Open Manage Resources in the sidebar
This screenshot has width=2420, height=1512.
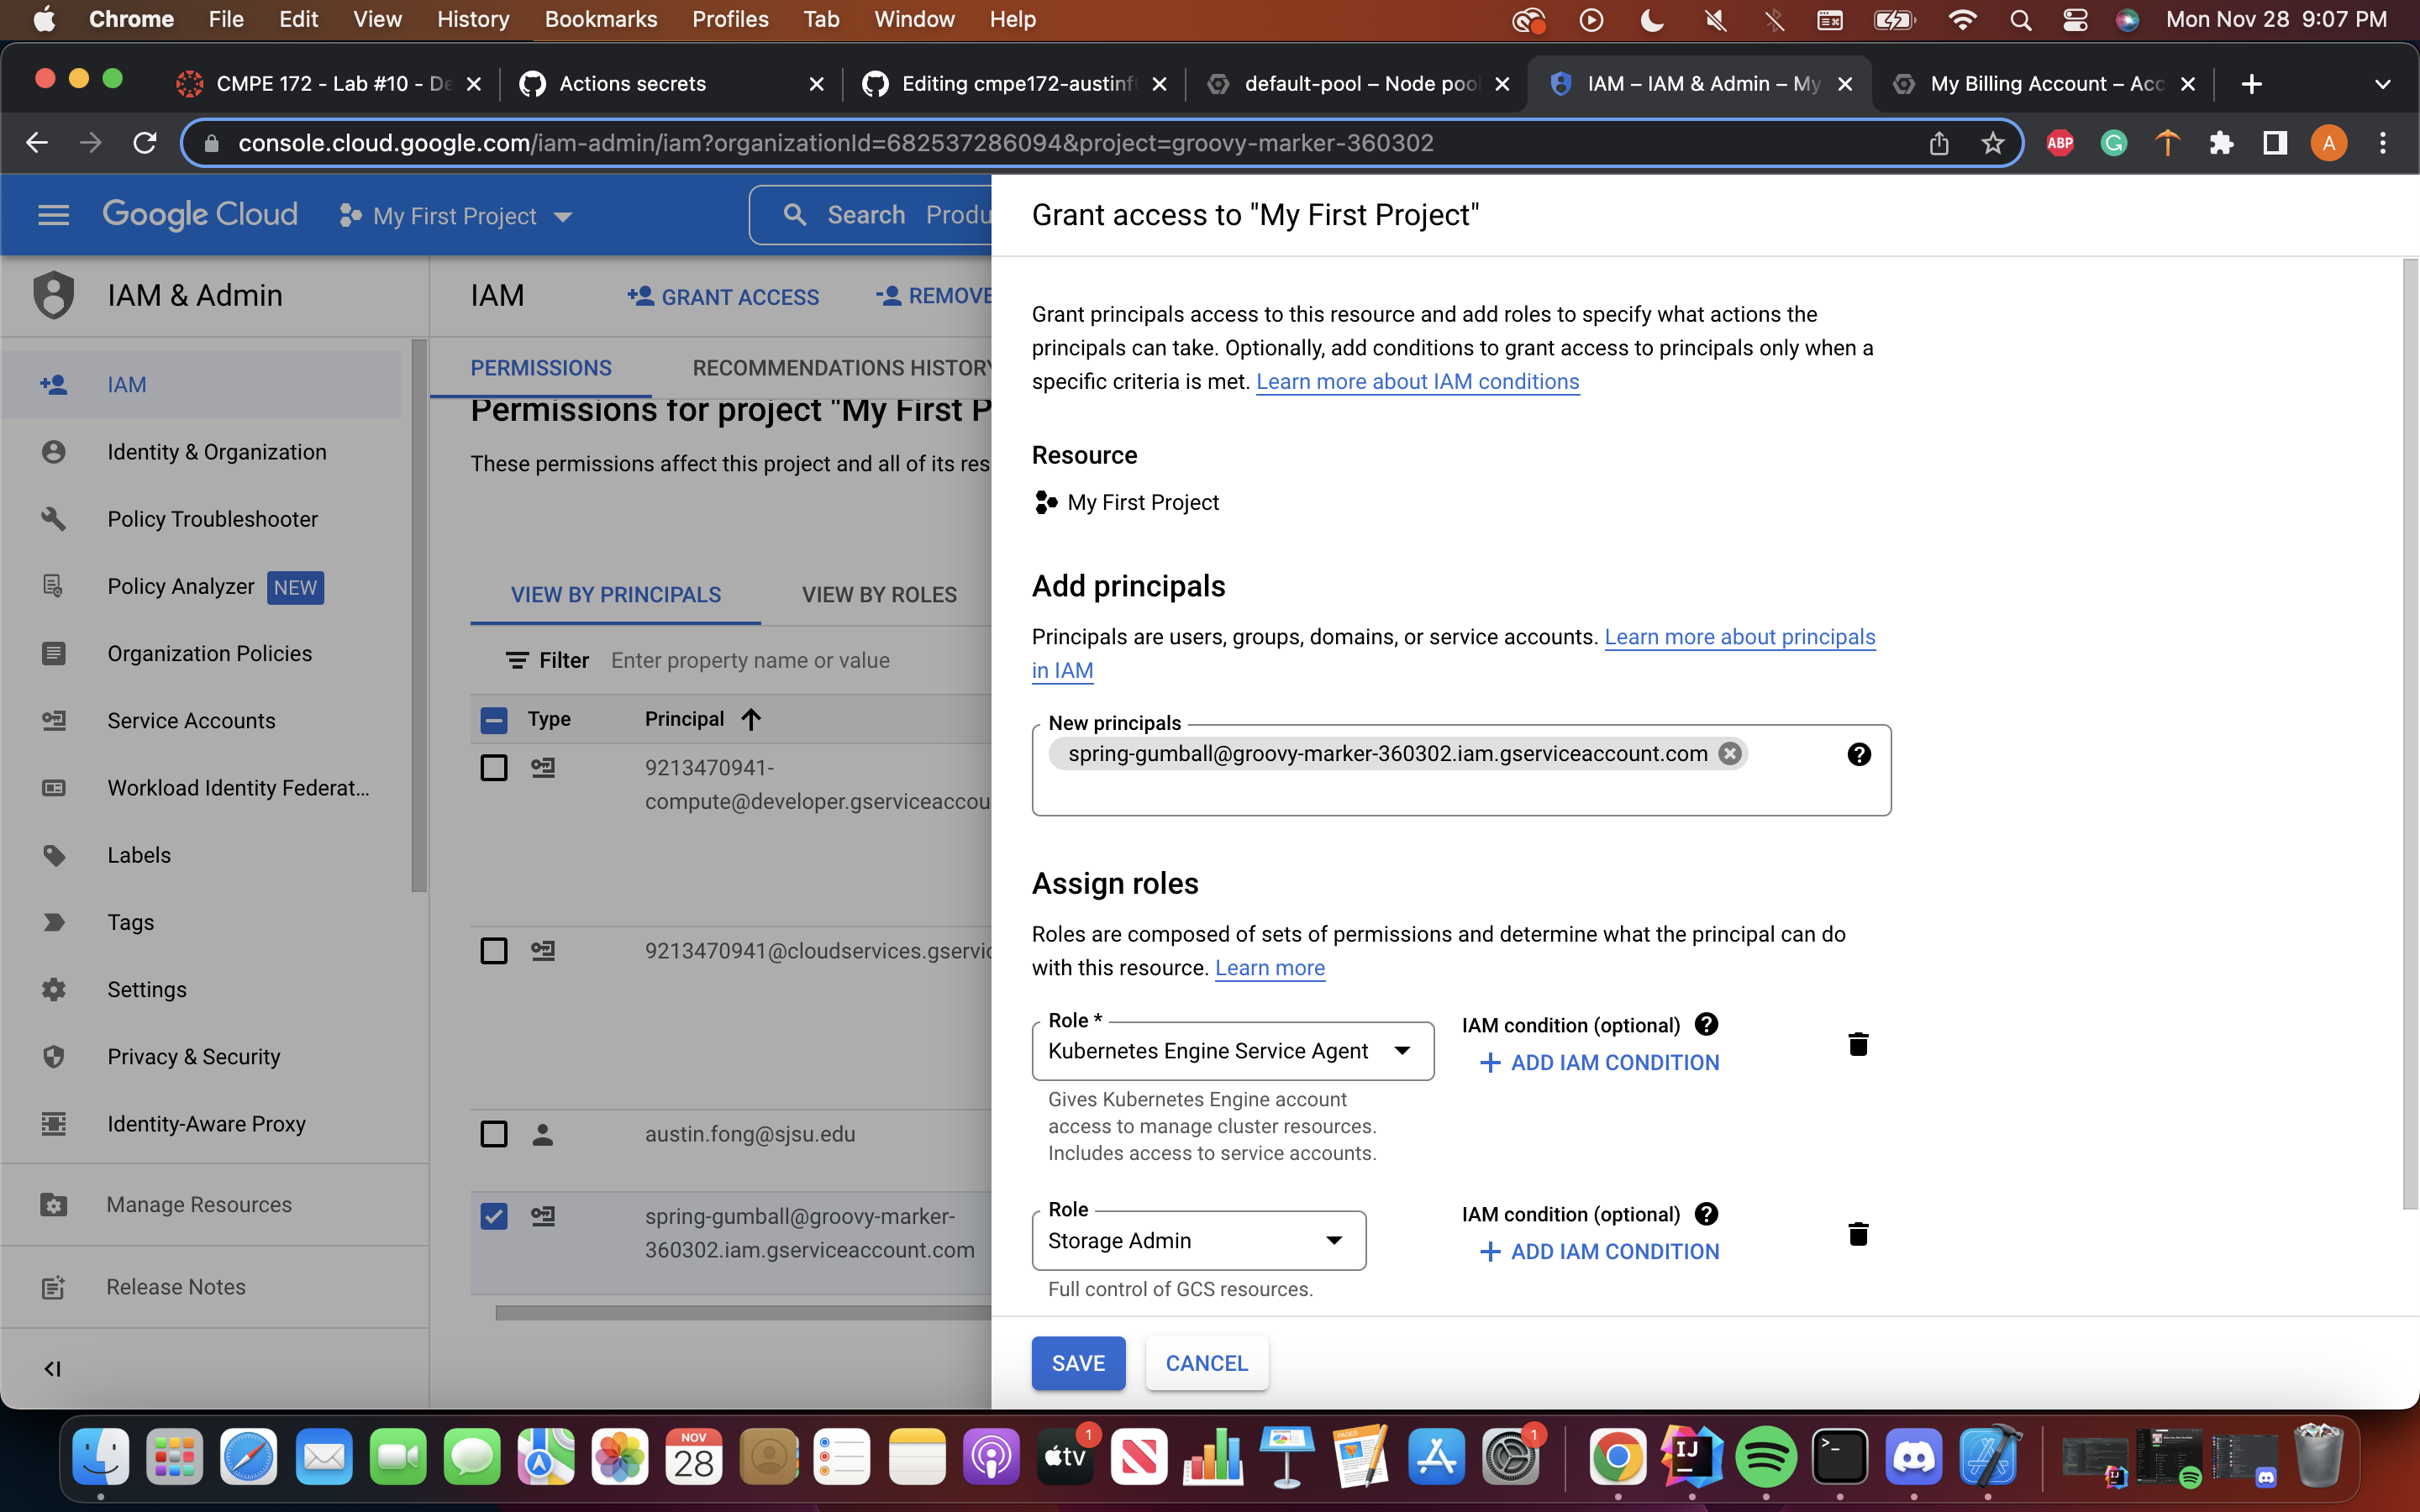click(x=199, y=1205)
